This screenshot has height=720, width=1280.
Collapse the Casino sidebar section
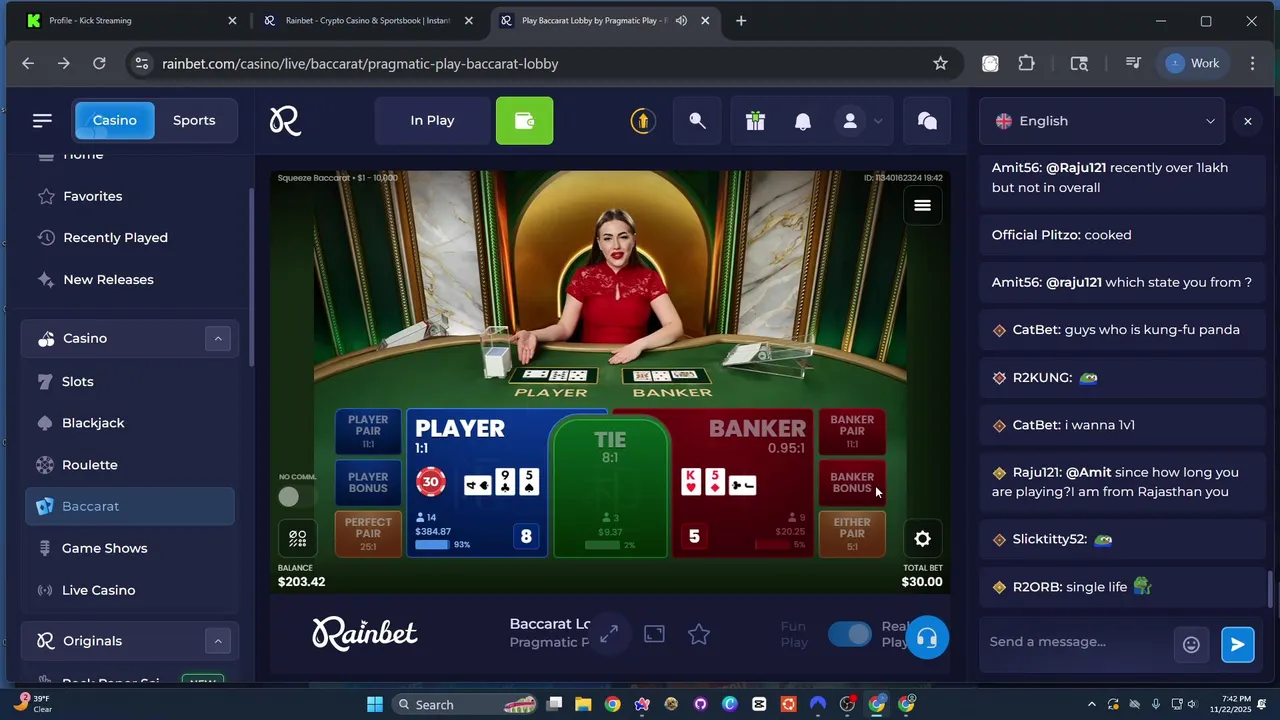pyautogui.click(x=218, y=338)
